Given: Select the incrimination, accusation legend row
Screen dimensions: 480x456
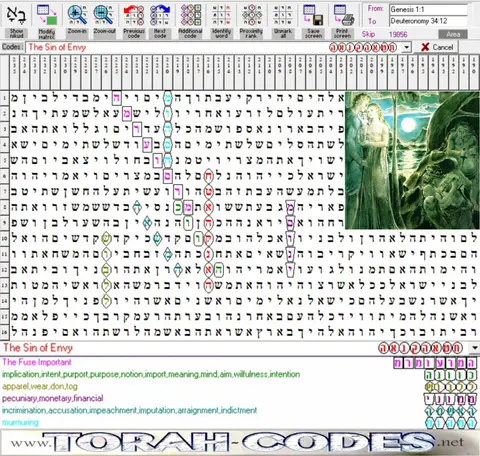Looking at the screenshot, I should 129,410.
